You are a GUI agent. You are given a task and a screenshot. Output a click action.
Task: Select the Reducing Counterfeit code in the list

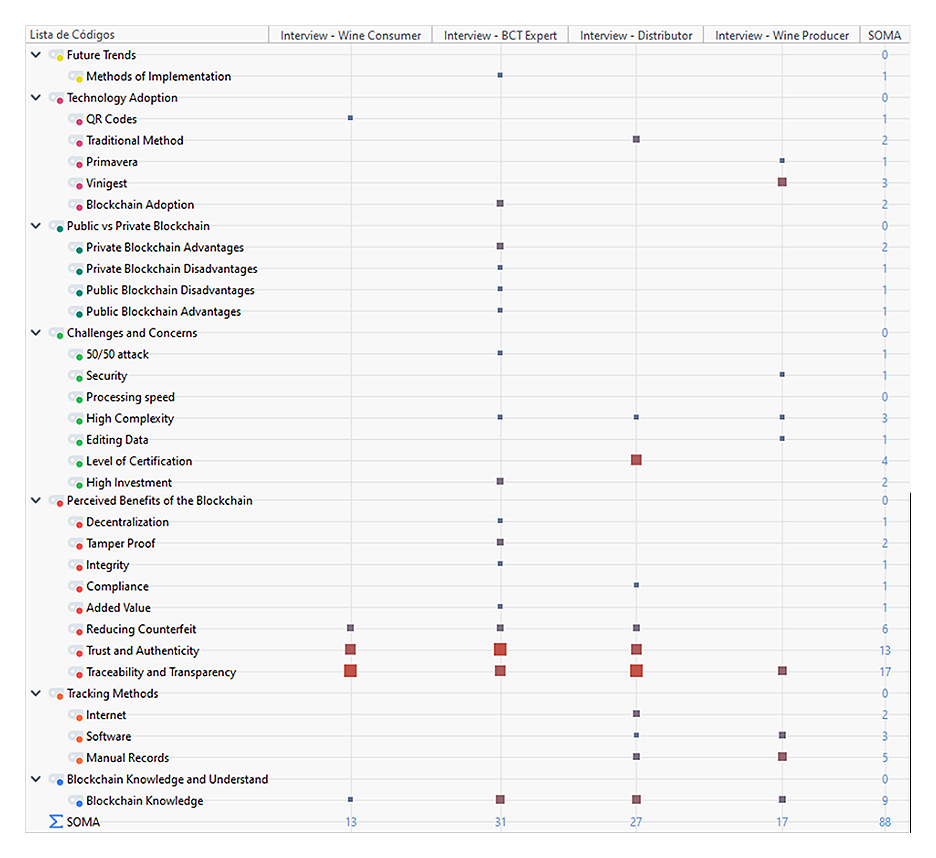click(141, 629)
